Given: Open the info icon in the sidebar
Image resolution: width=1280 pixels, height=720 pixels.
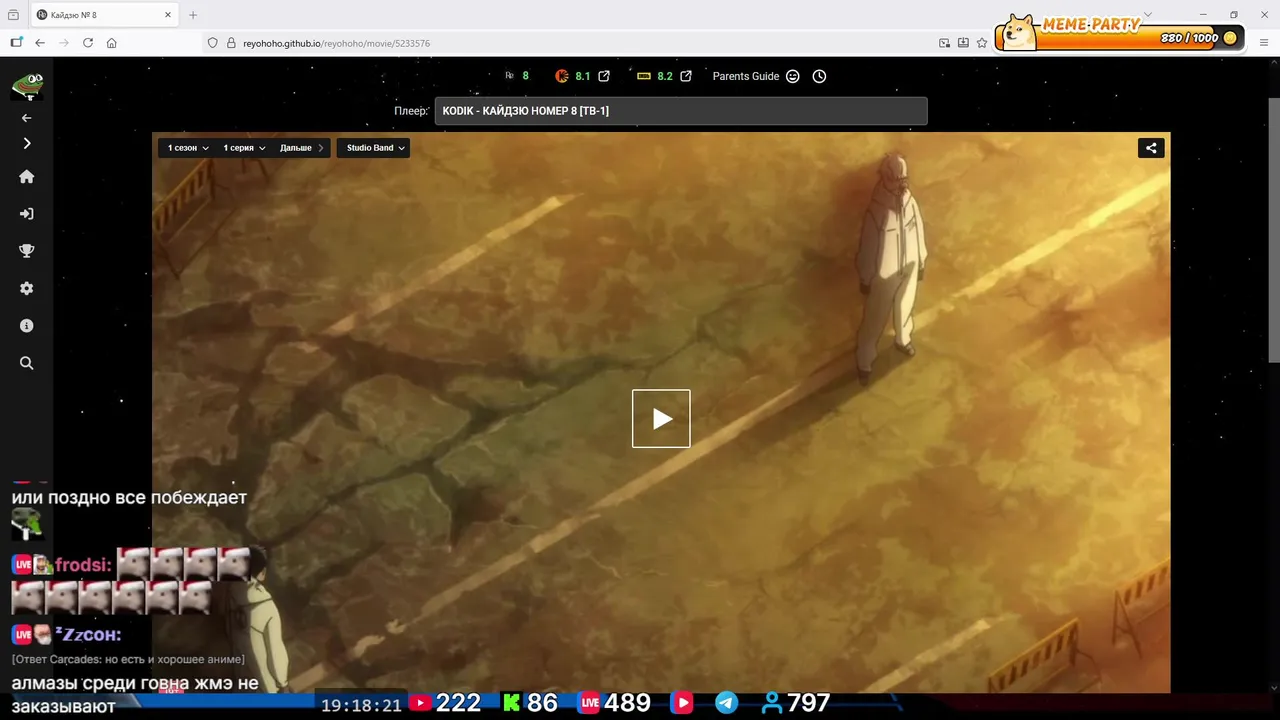Looking at the screenshot, I should (x=27, y=326).
